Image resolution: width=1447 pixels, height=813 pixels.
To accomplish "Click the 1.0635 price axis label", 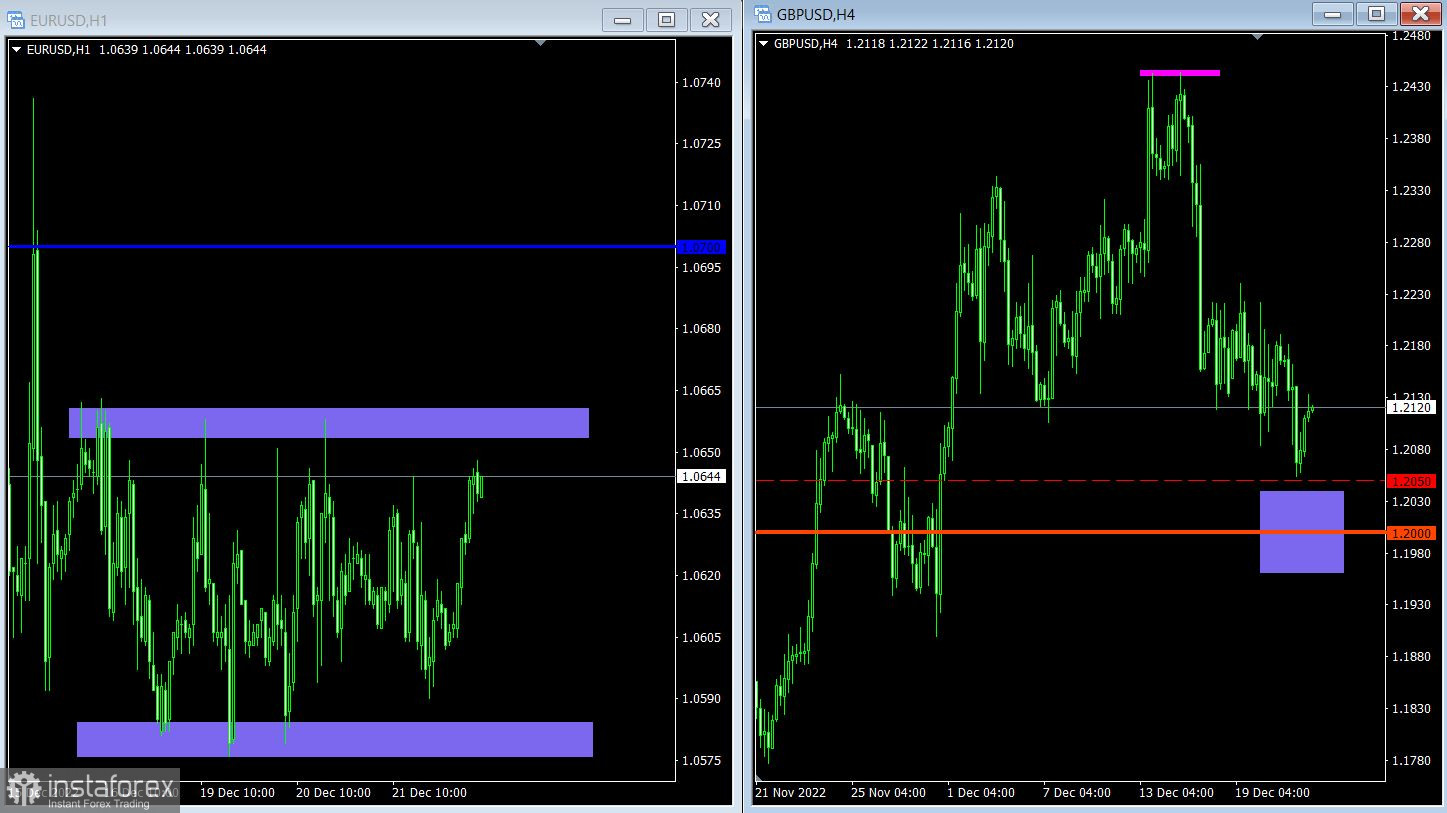I will point(701,514).
